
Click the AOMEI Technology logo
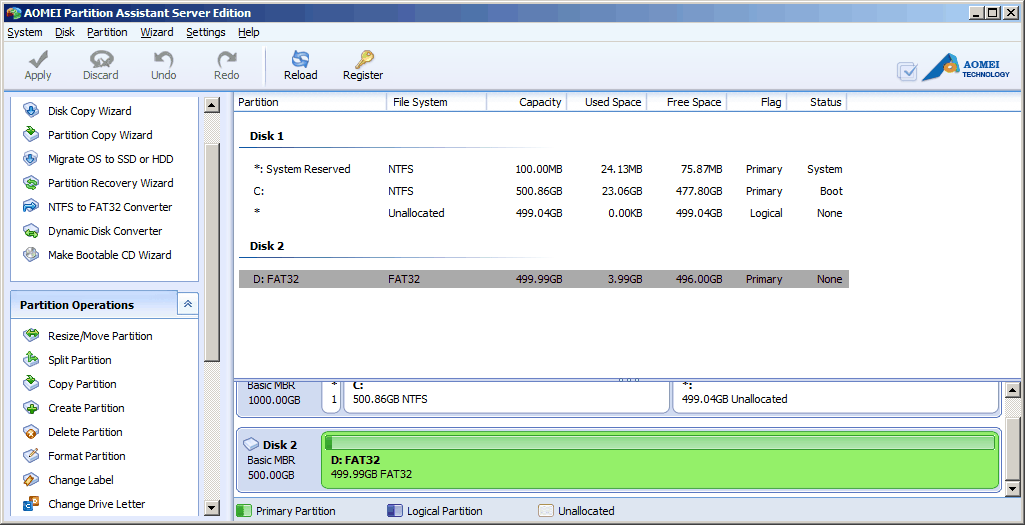[966, 68]
